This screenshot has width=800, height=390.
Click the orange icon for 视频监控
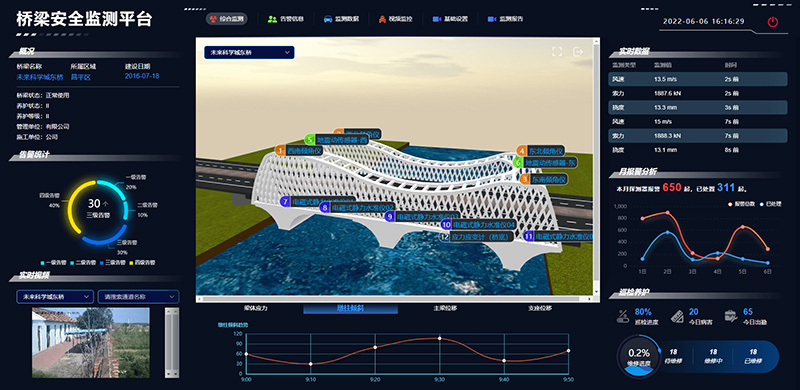point(383,19)
